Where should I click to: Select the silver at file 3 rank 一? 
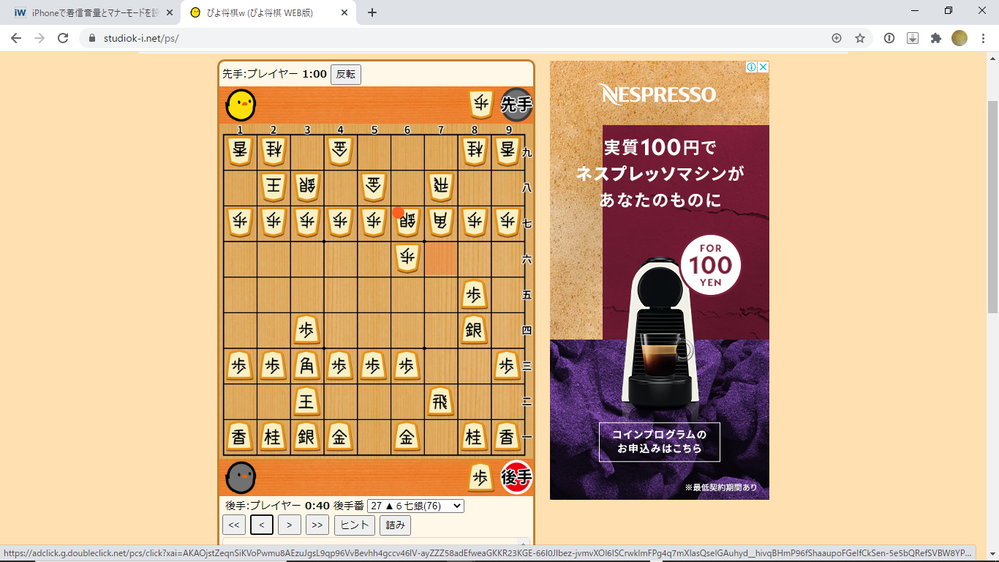point(306,437)
